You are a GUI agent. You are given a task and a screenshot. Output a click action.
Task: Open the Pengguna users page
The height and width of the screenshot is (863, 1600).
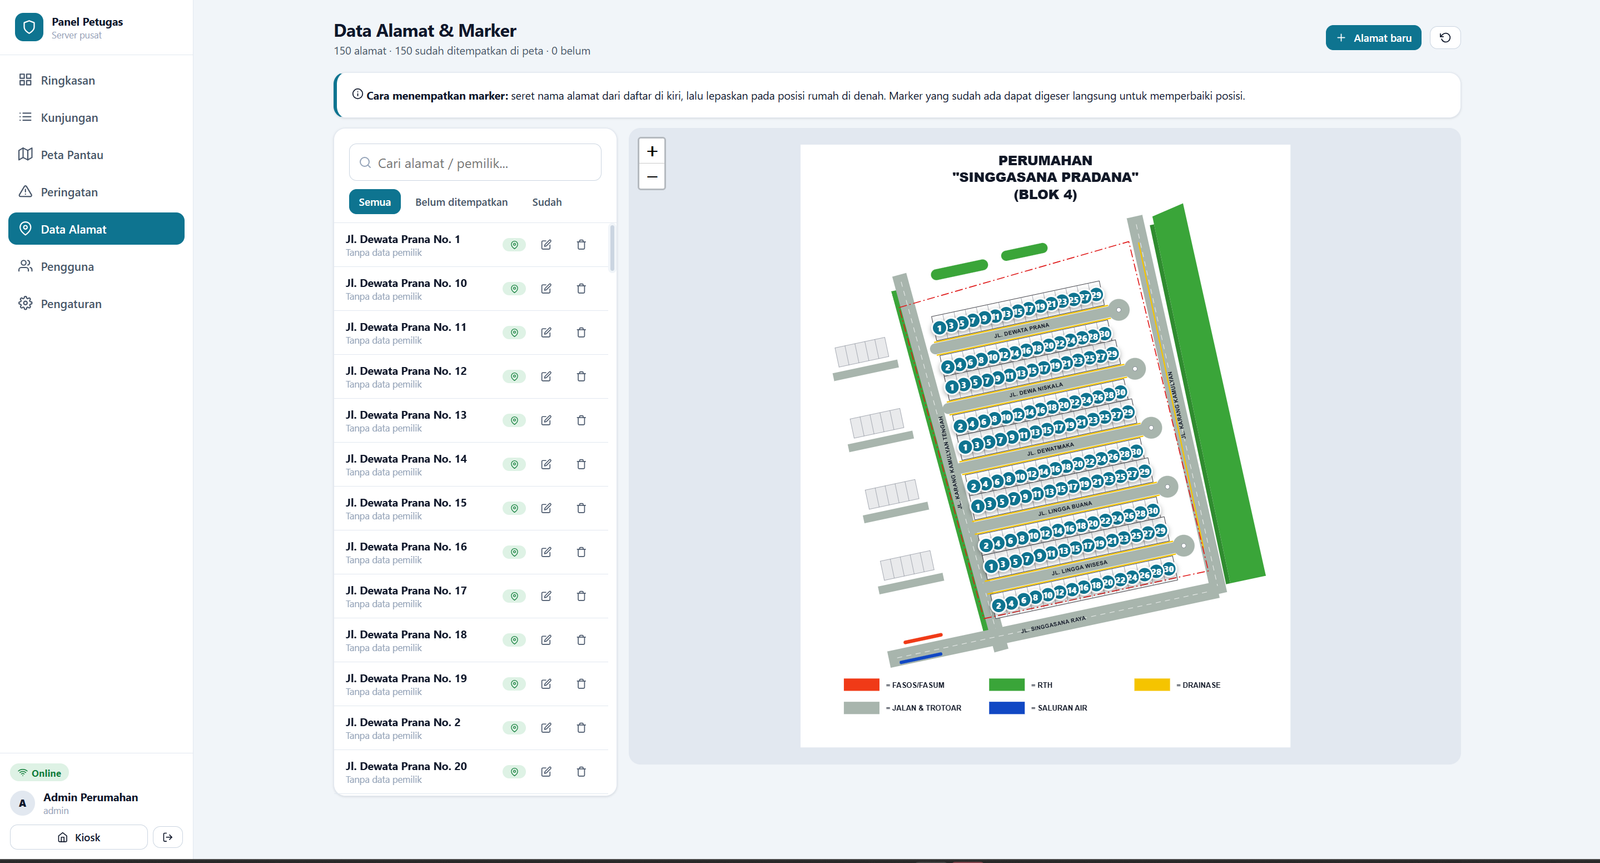tap(96, 267)
